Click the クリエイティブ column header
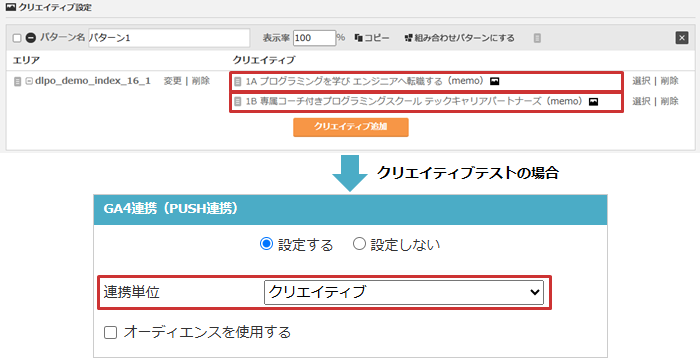700x360 pixels. tap(264, 60)
